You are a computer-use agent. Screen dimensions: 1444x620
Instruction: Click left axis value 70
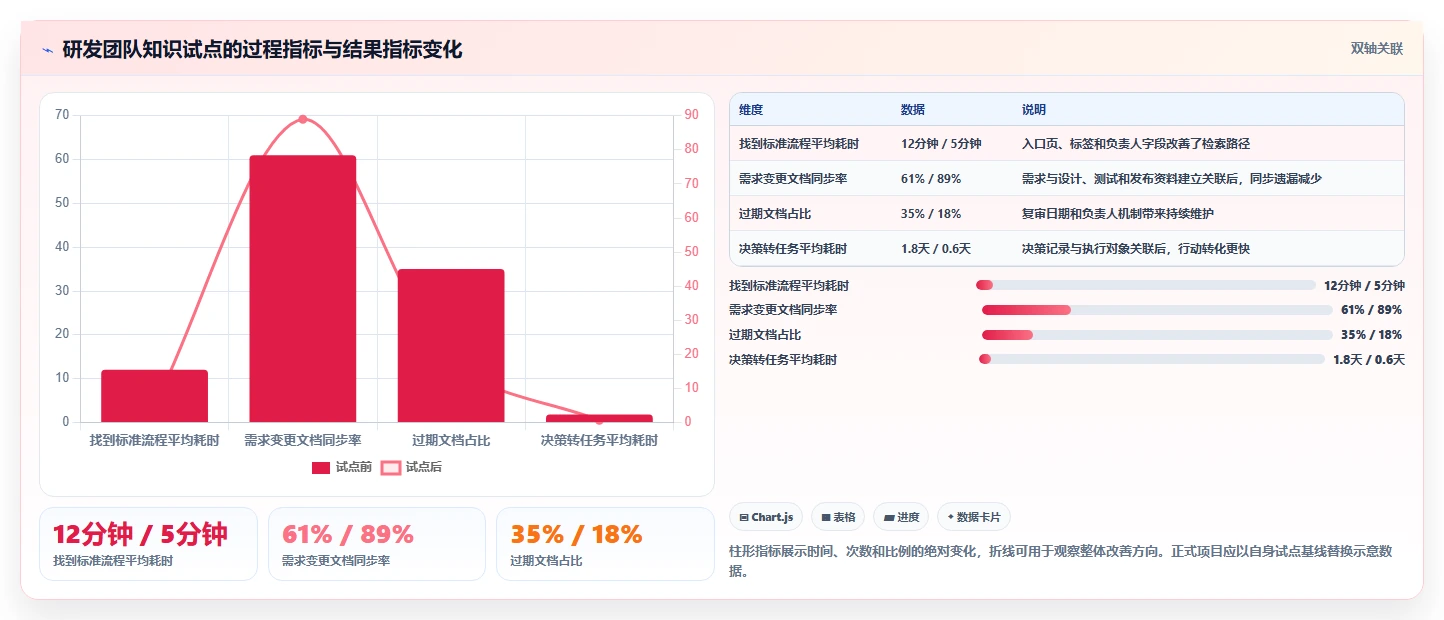(x=62, y=115)
